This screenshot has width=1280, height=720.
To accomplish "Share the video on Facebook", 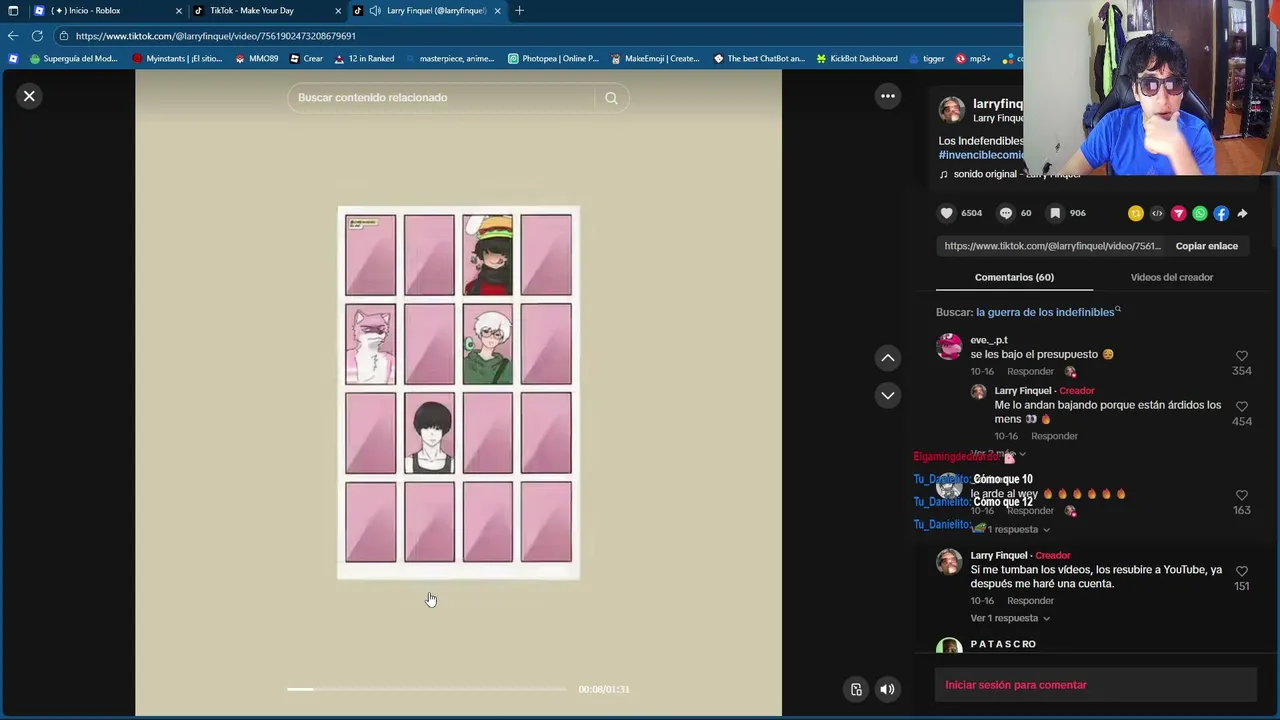I will [x=1221, y=213].
